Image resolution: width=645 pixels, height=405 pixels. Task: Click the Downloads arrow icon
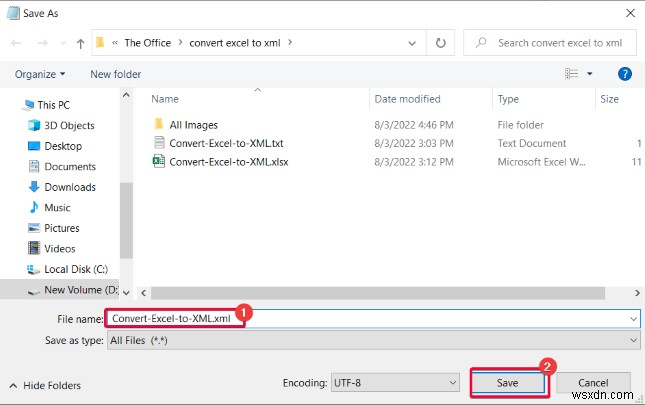coord(34,187)
